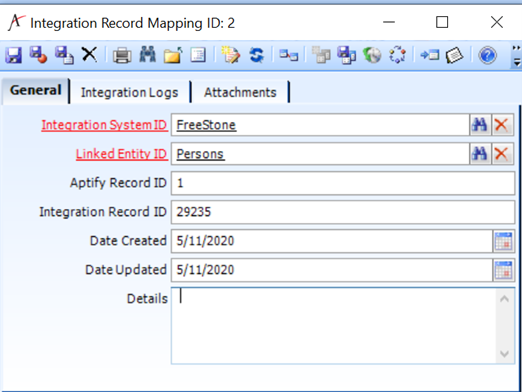
Task: Click Save and Close icon with red dot
Action: [38, 54]
